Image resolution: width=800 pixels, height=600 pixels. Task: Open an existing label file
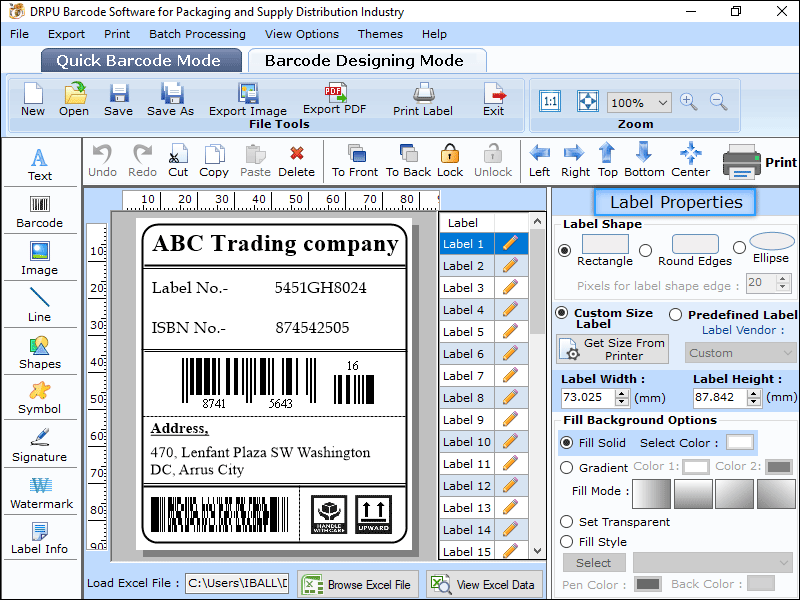[74, 99]
